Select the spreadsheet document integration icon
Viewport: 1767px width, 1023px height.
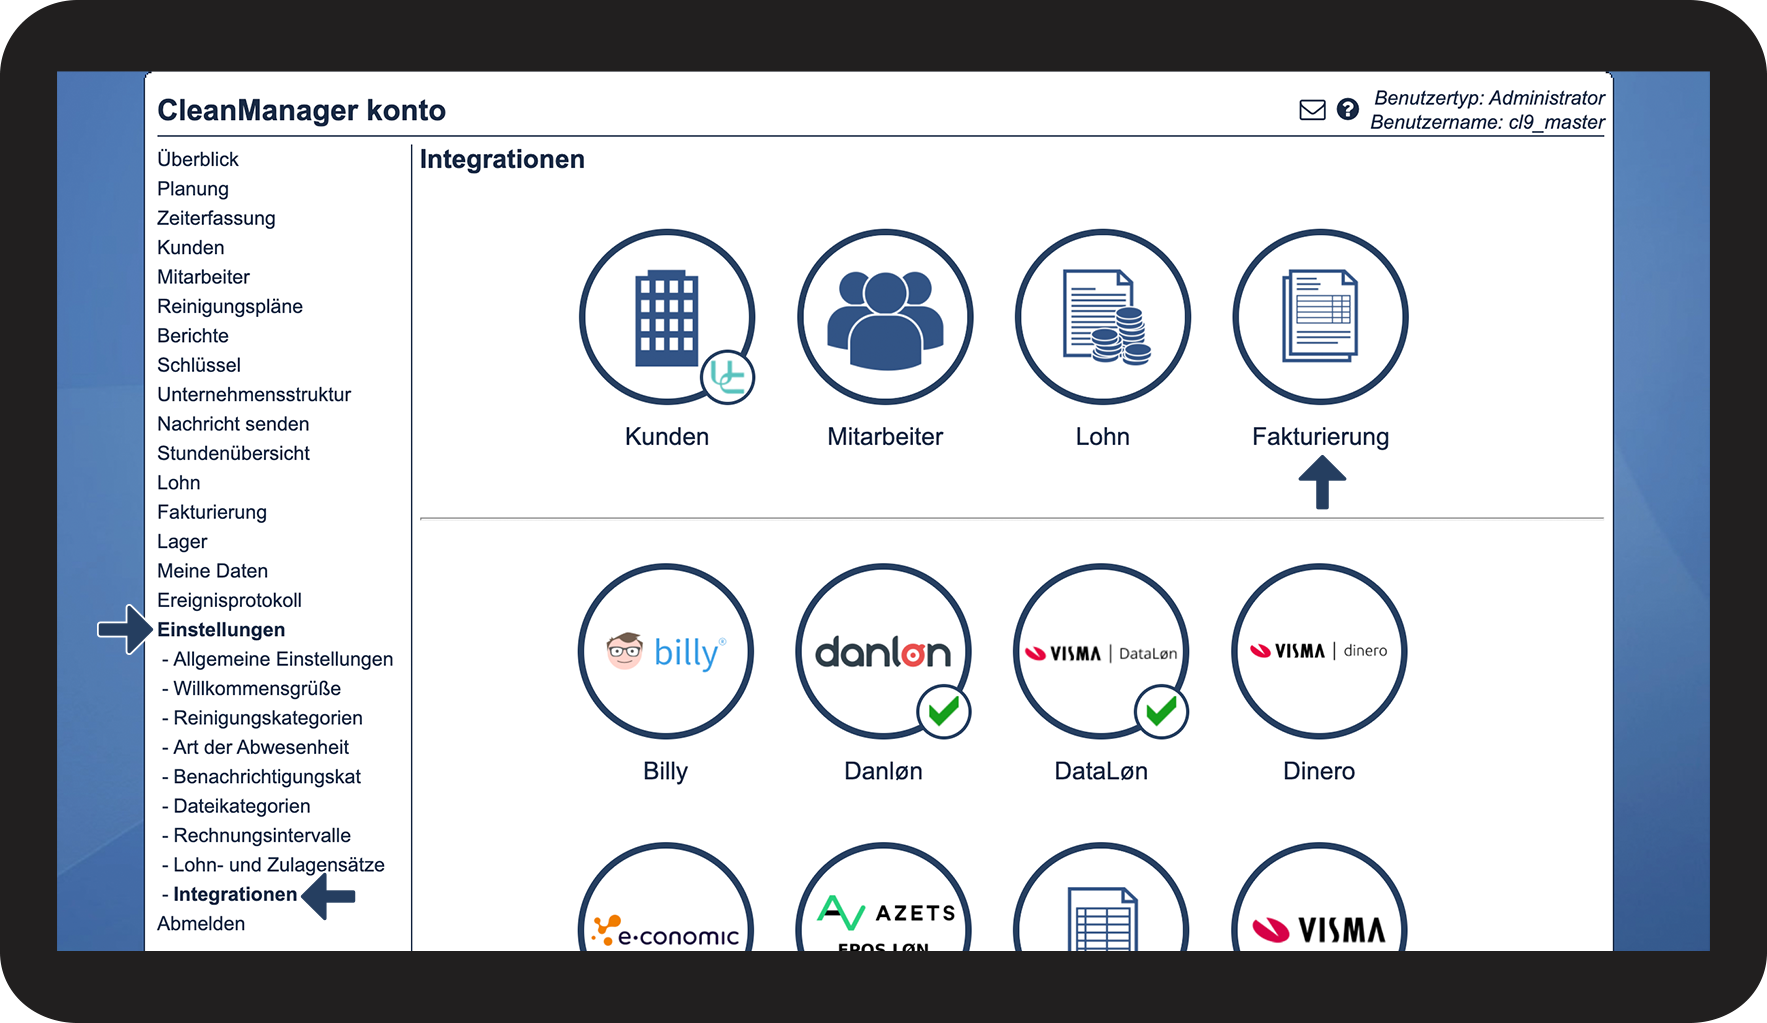click(1102, 897)
